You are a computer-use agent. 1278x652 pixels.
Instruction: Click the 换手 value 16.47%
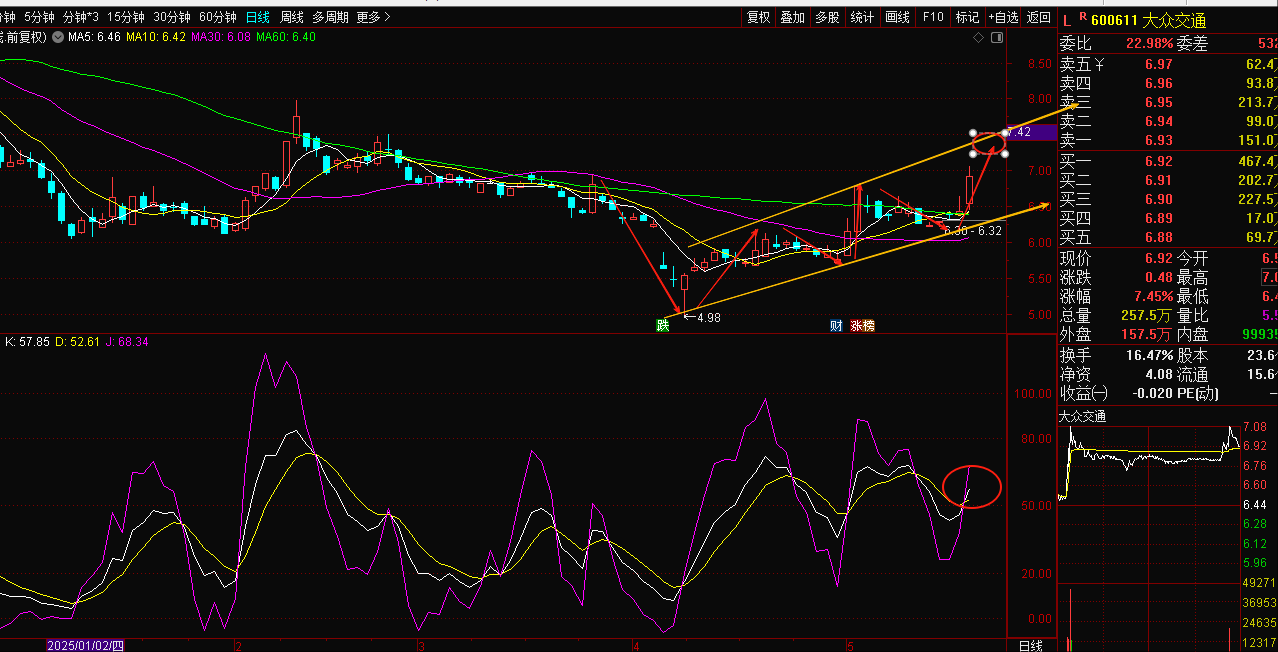(1148, 356)
